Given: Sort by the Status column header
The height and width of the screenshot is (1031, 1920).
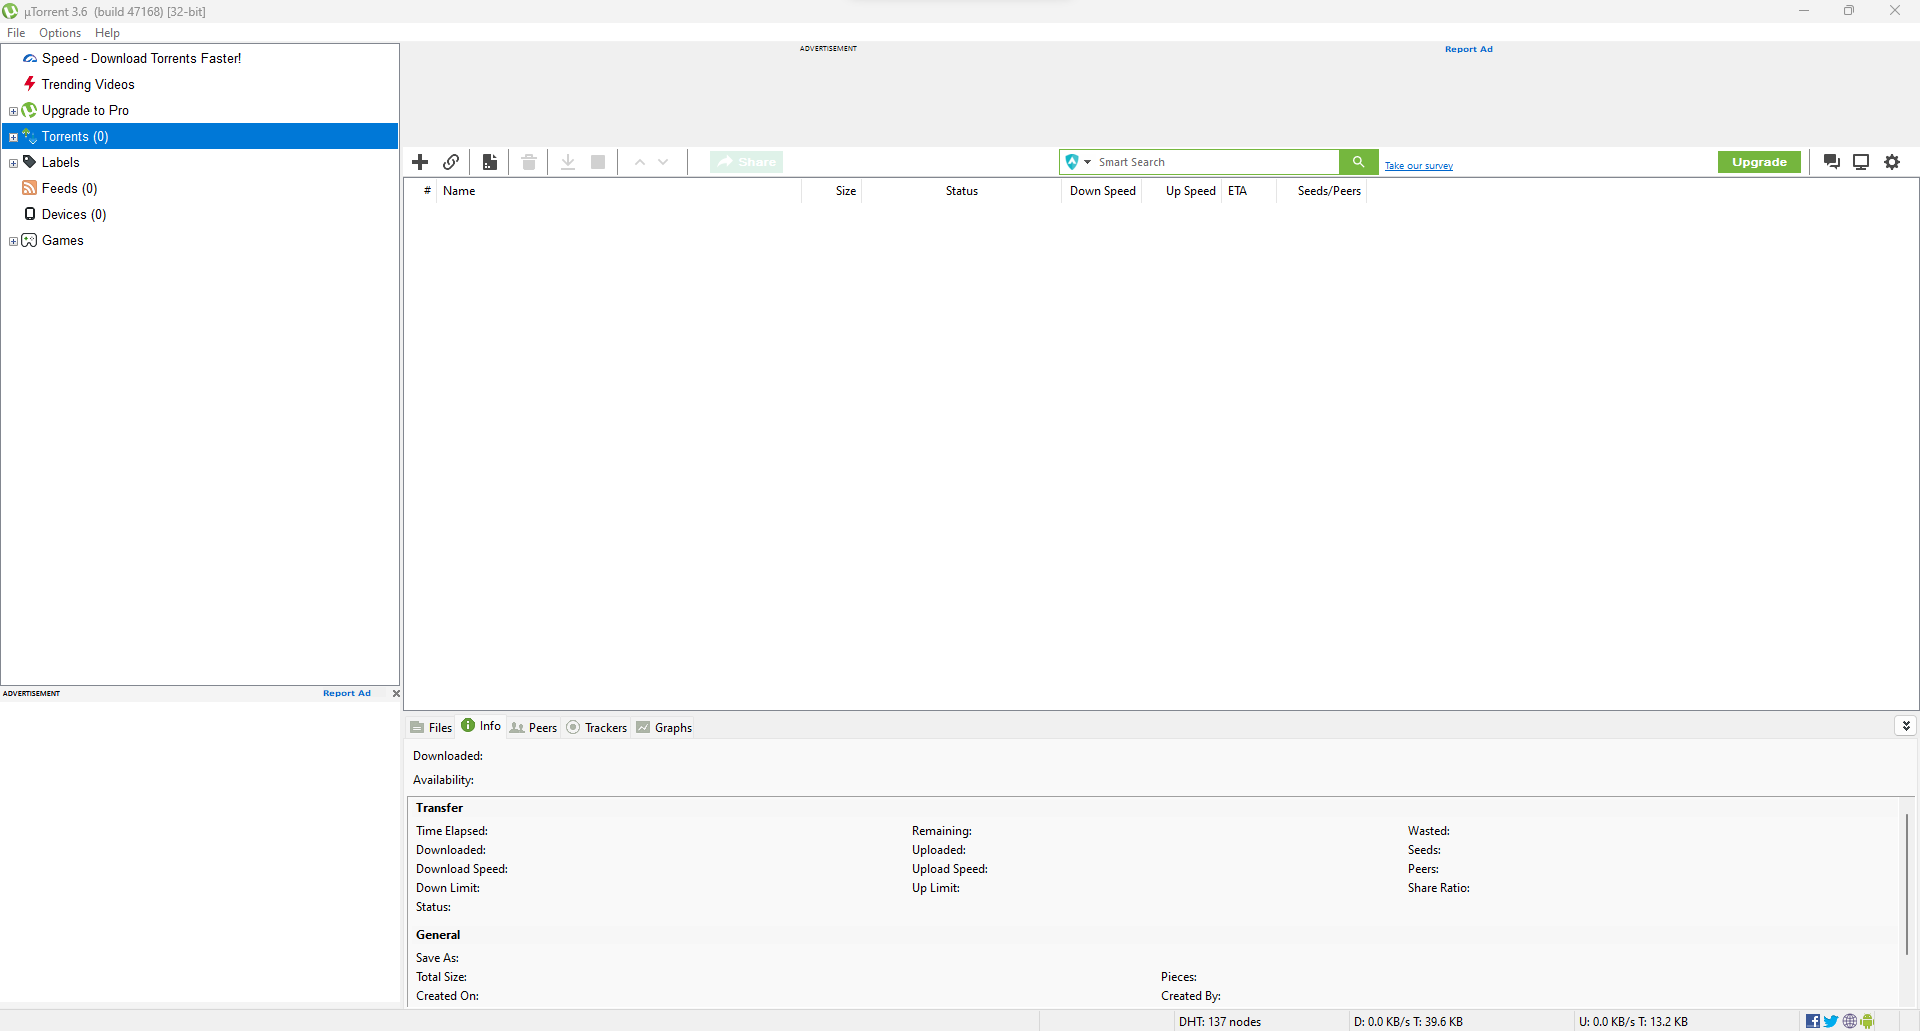Looking at the screenshot, I should [962, 191].
